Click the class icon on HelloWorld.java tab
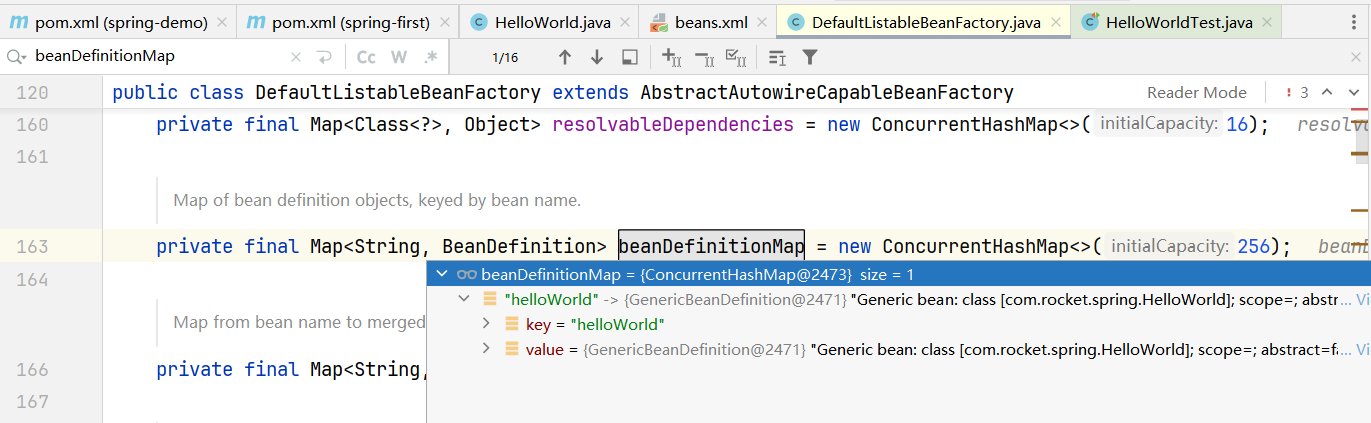 [x=478, y=22]
